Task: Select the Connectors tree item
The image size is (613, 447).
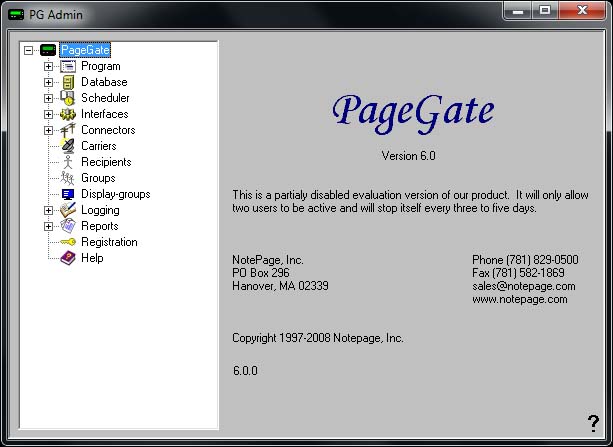Action: [x=108, y=130]
